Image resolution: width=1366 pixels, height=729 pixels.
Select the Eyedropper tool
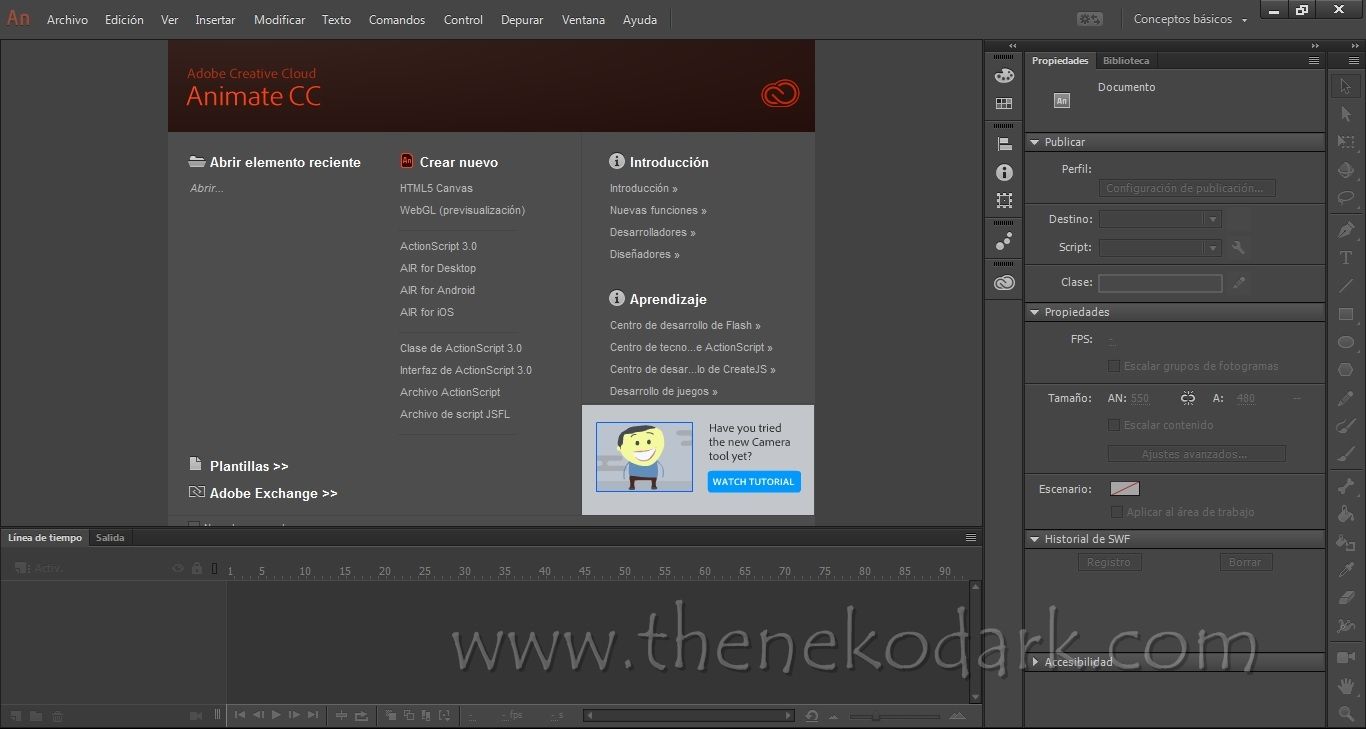tap(1346, 571)
